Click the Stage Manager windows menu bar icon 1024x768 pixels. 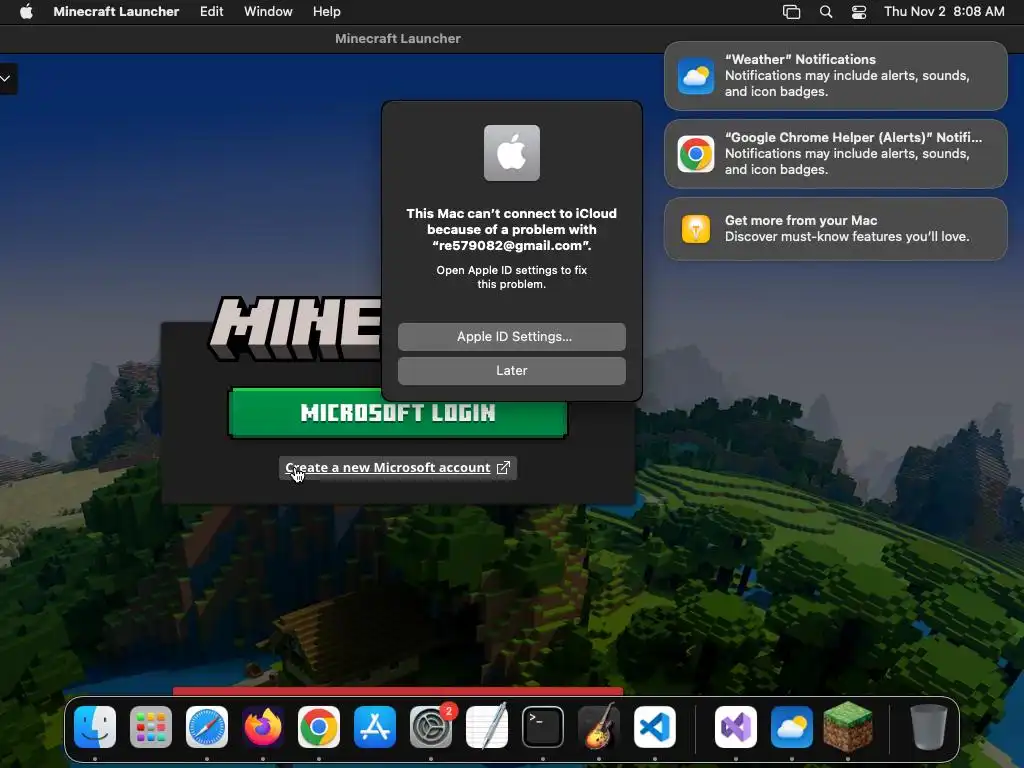pyautogui.click(x=792, y=11)
